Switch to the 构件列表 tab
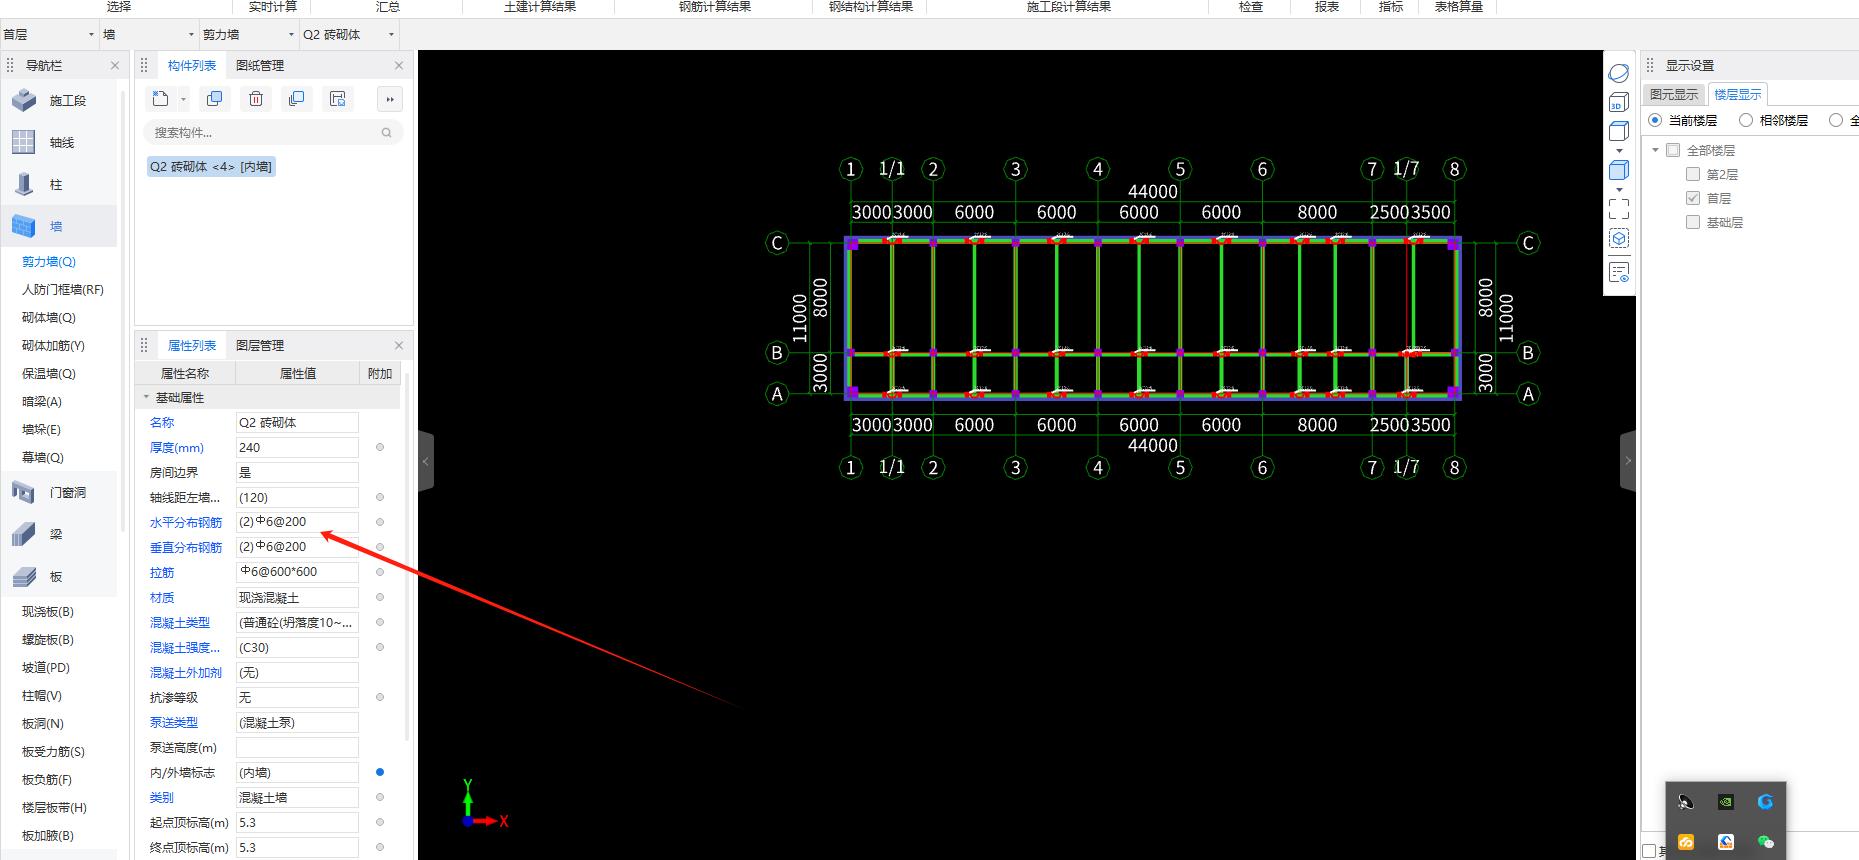The image size is (1859, 860). (x=192, y=65)
